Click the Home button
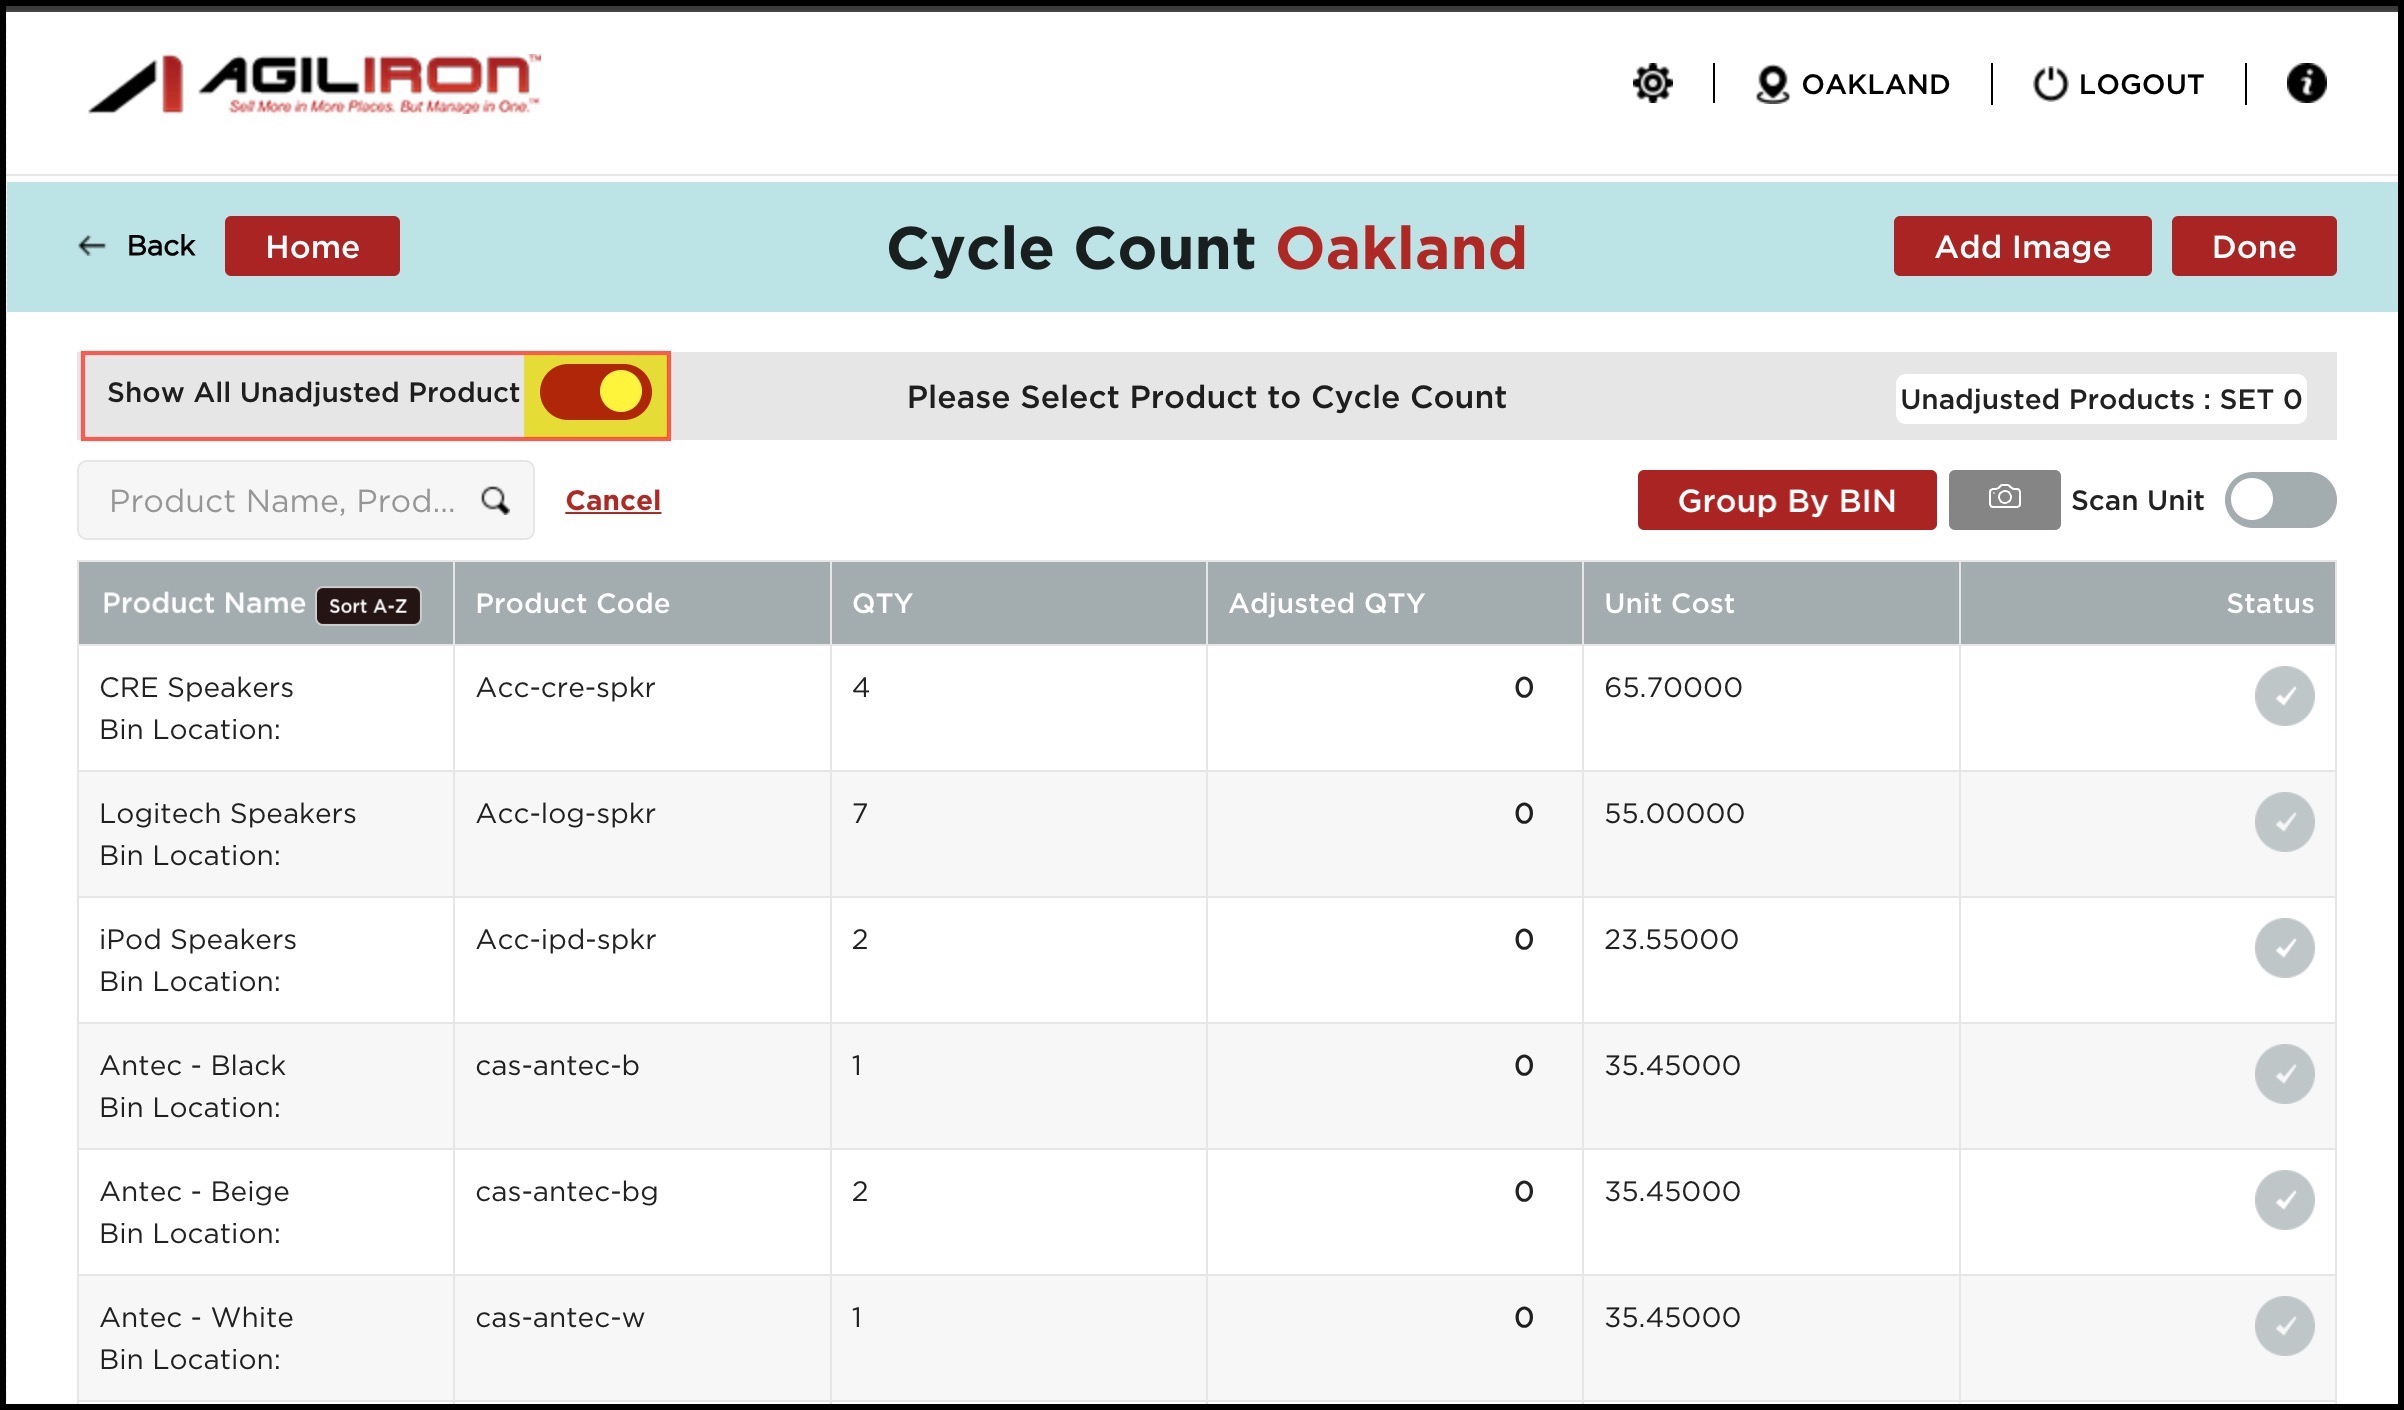 312,246
